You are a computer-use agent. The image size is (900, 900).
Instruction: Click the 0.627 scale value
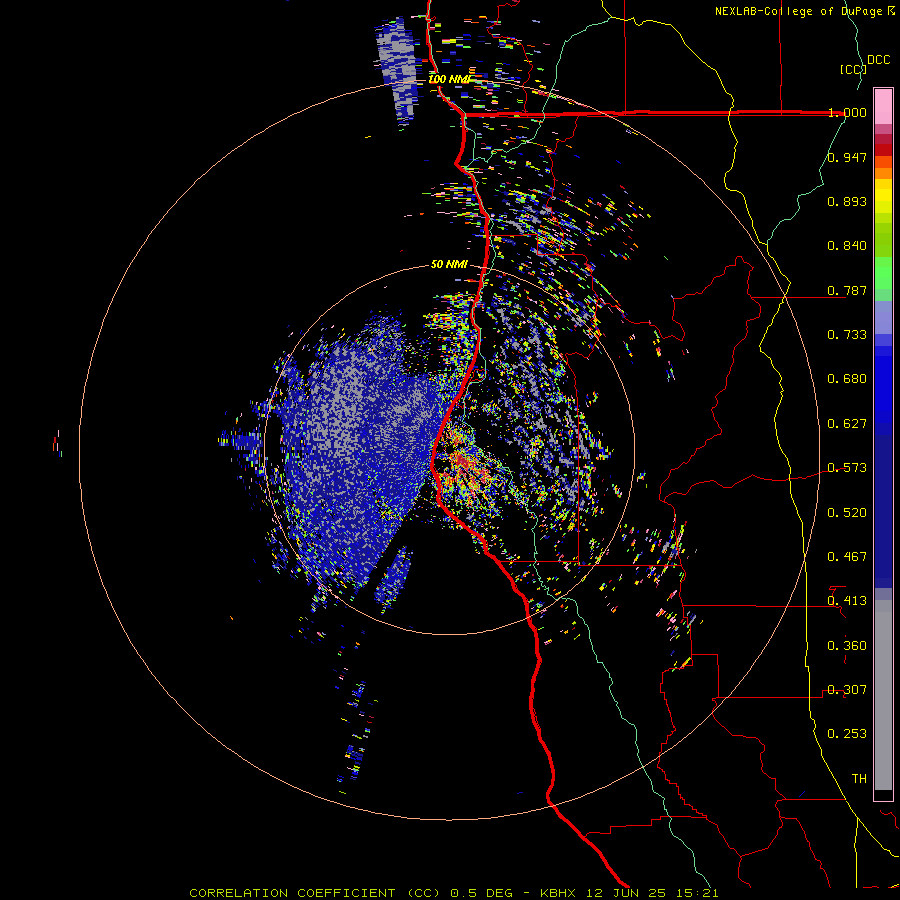click(847, 424)
